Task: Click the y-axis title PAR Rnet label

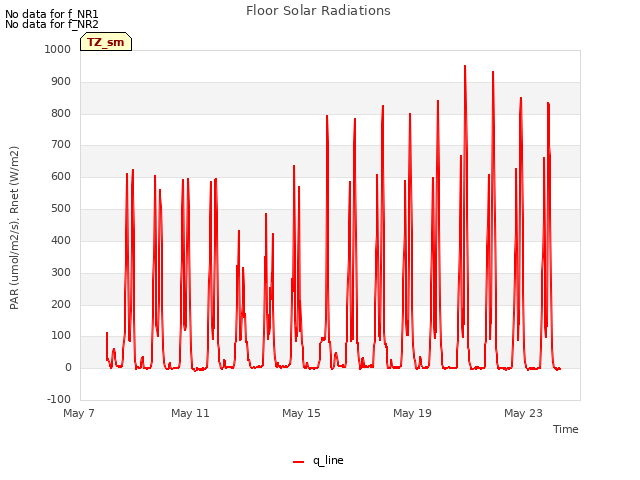Action: (x=14, y=228)
